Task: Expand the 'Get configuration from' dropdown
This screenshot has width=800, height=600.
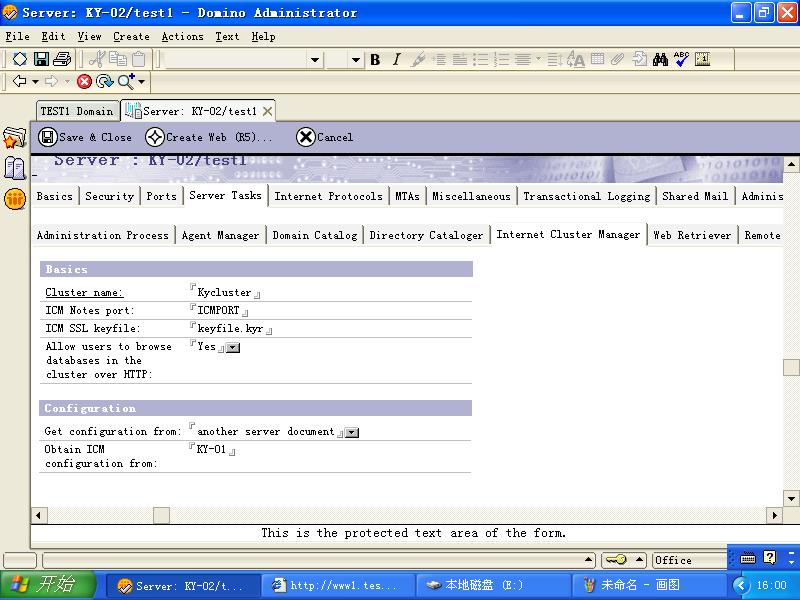Action: click(x=351, y=433)
